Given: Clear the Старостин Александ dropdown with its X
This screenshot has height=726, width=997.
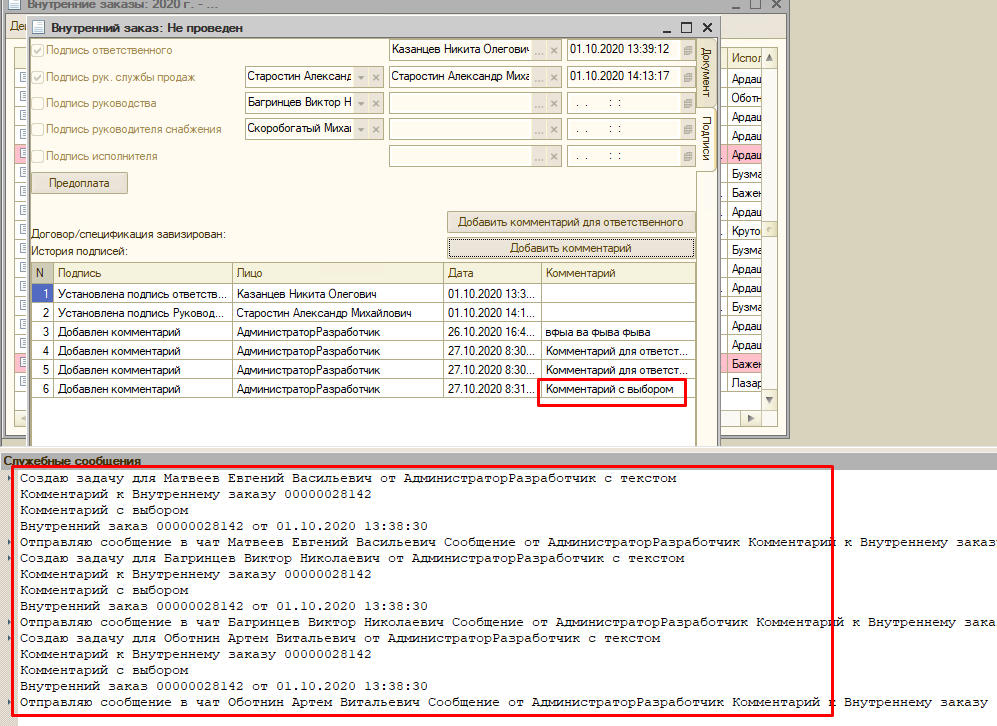Looking at the screenshot, I should pos(376,77).
